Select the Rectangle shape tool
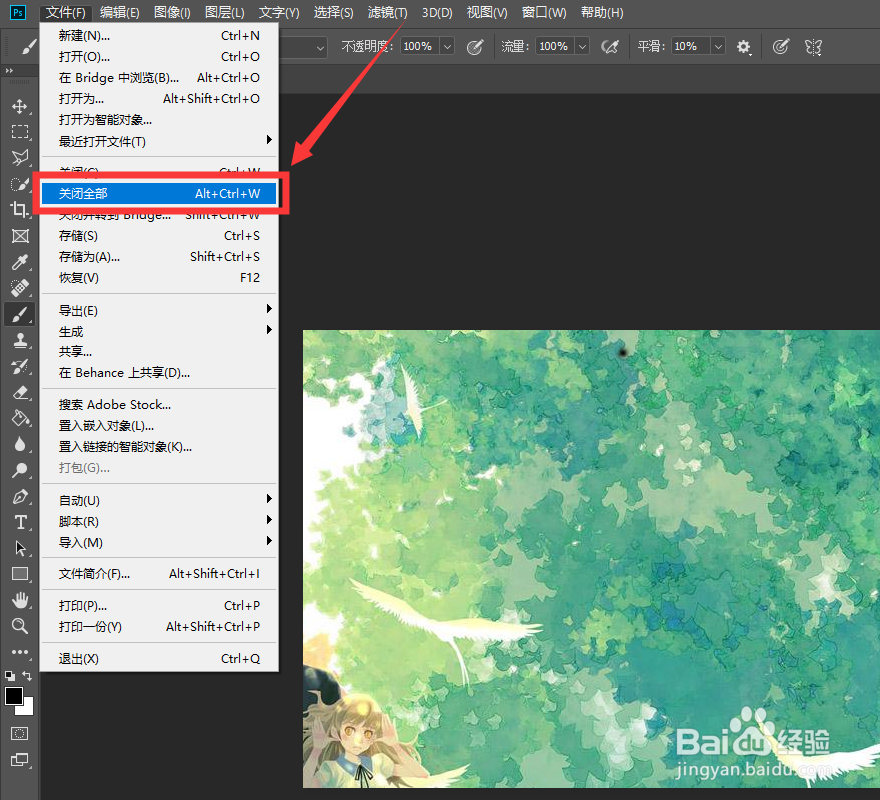Viewport: 880px width, 800px height. click(x=20, y=574)
